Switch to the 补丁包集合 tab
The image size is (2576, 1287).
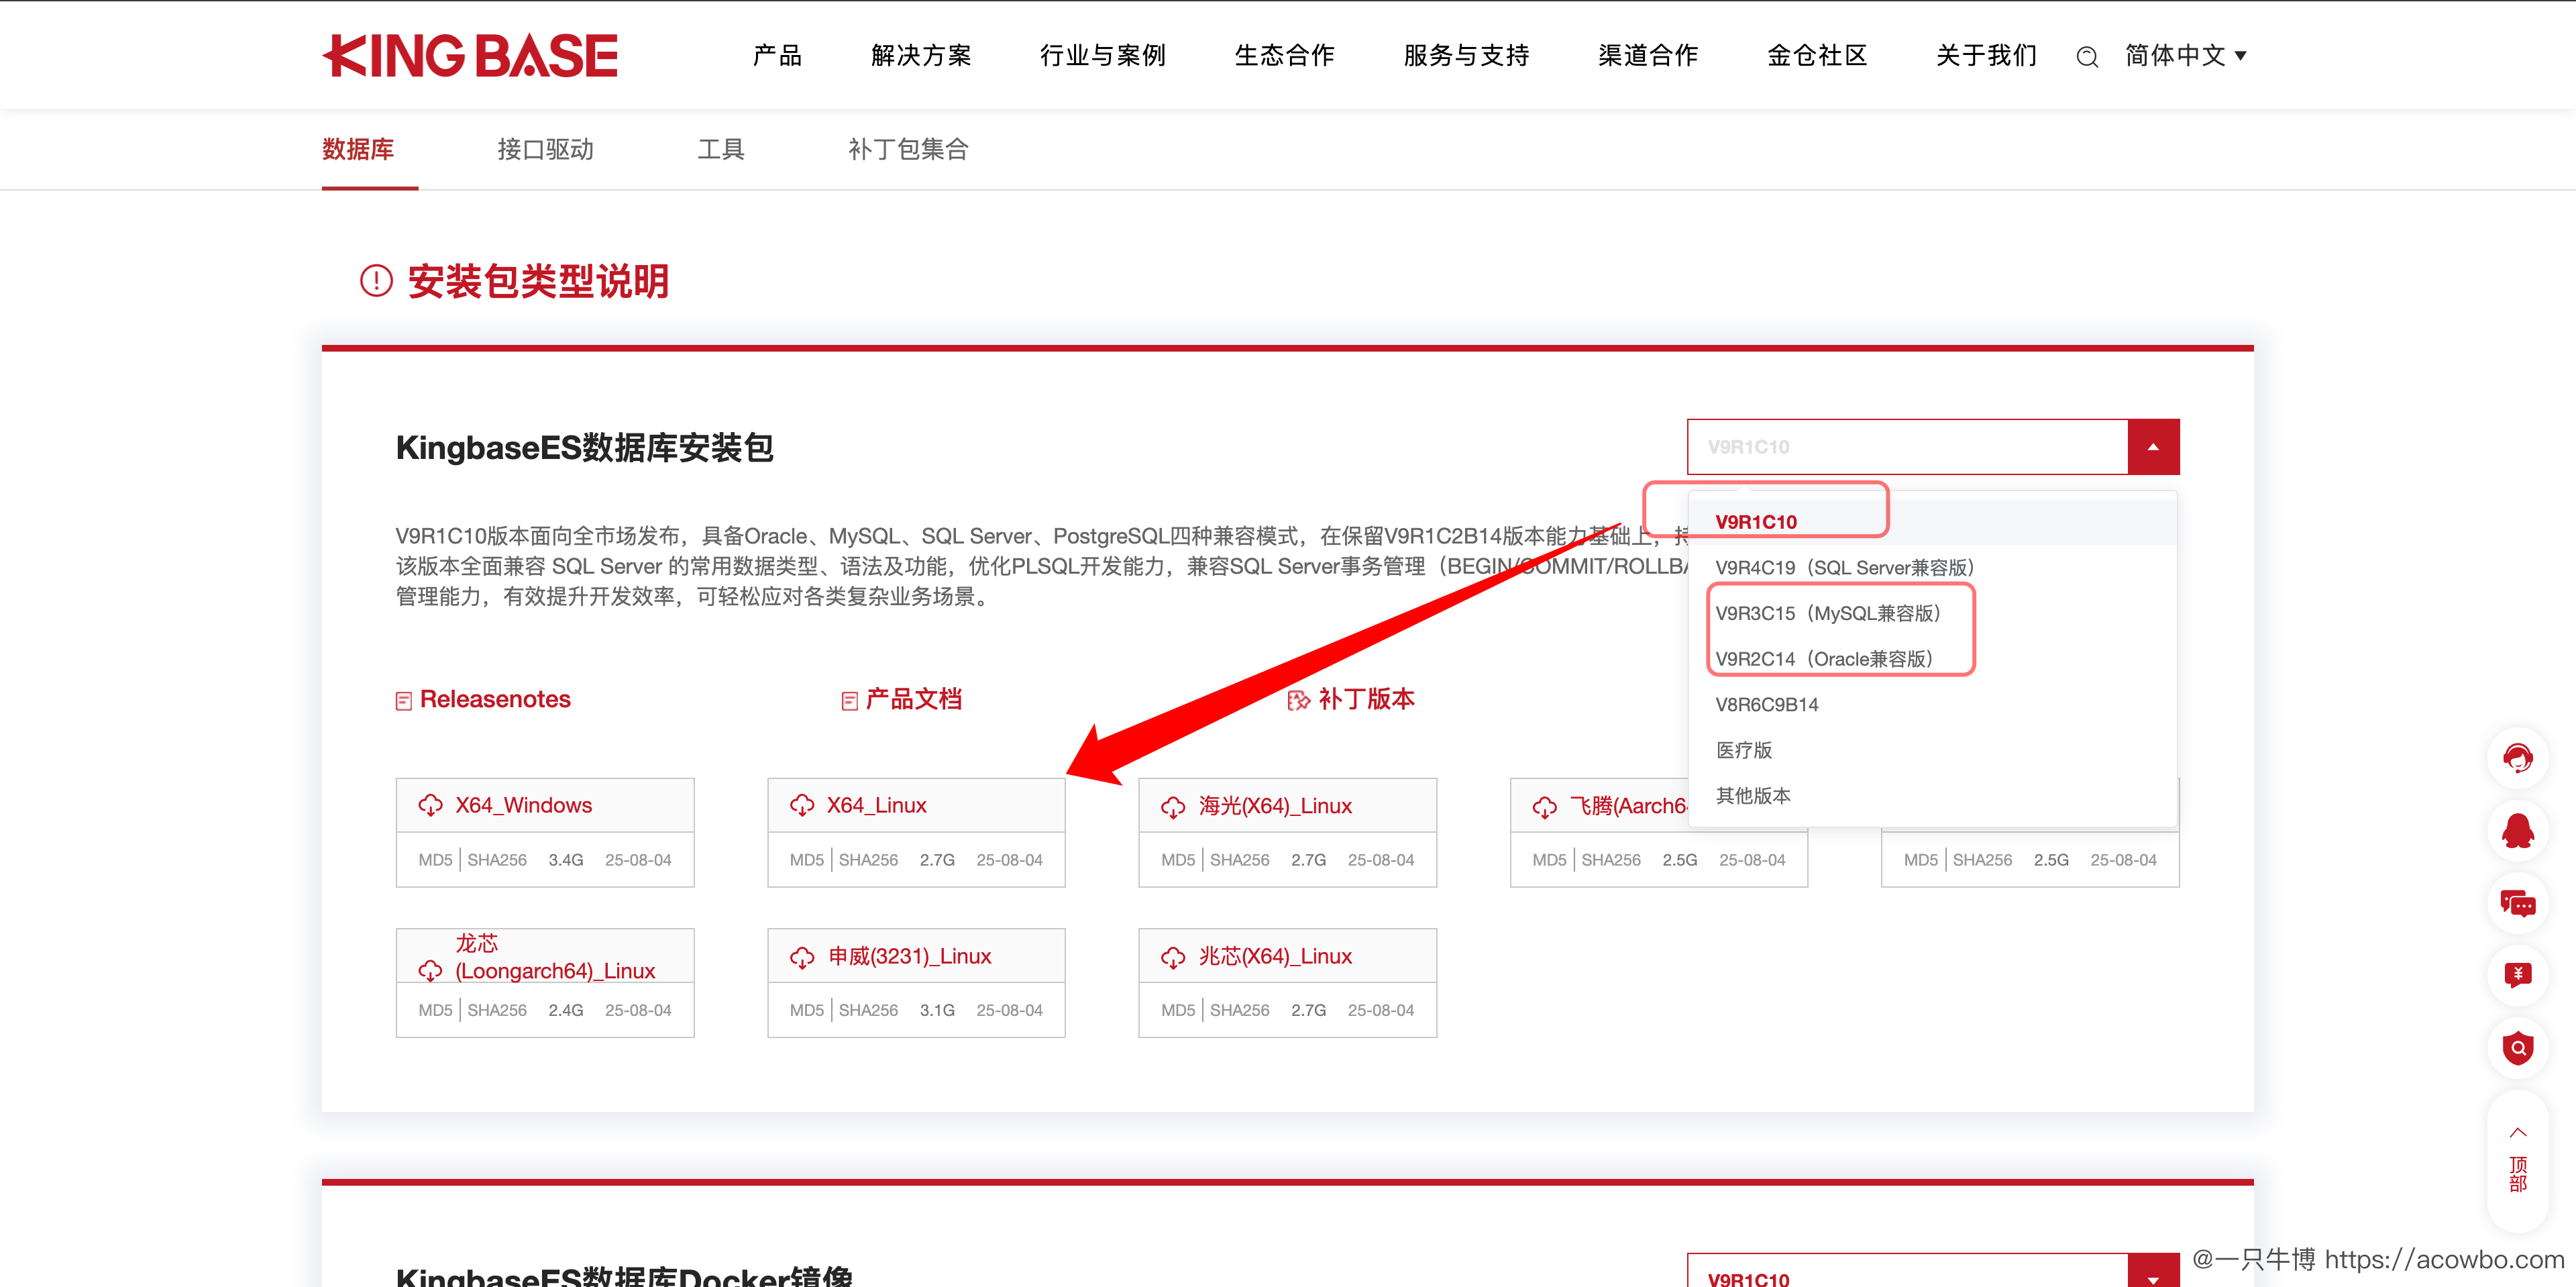click(x=908, y=149)
